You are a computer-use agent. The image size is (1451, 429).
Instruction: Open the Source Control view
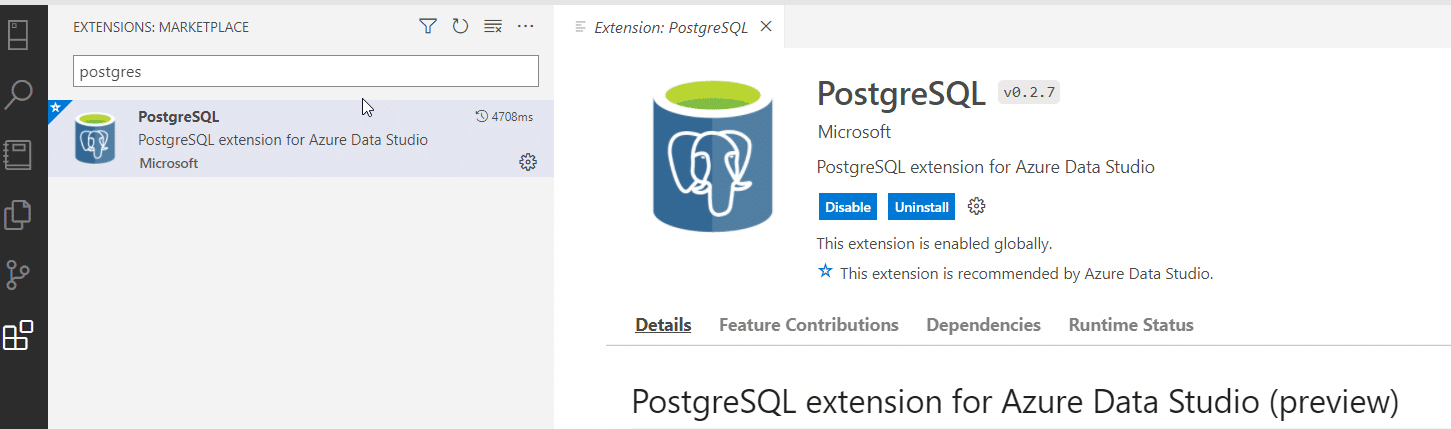18,275
